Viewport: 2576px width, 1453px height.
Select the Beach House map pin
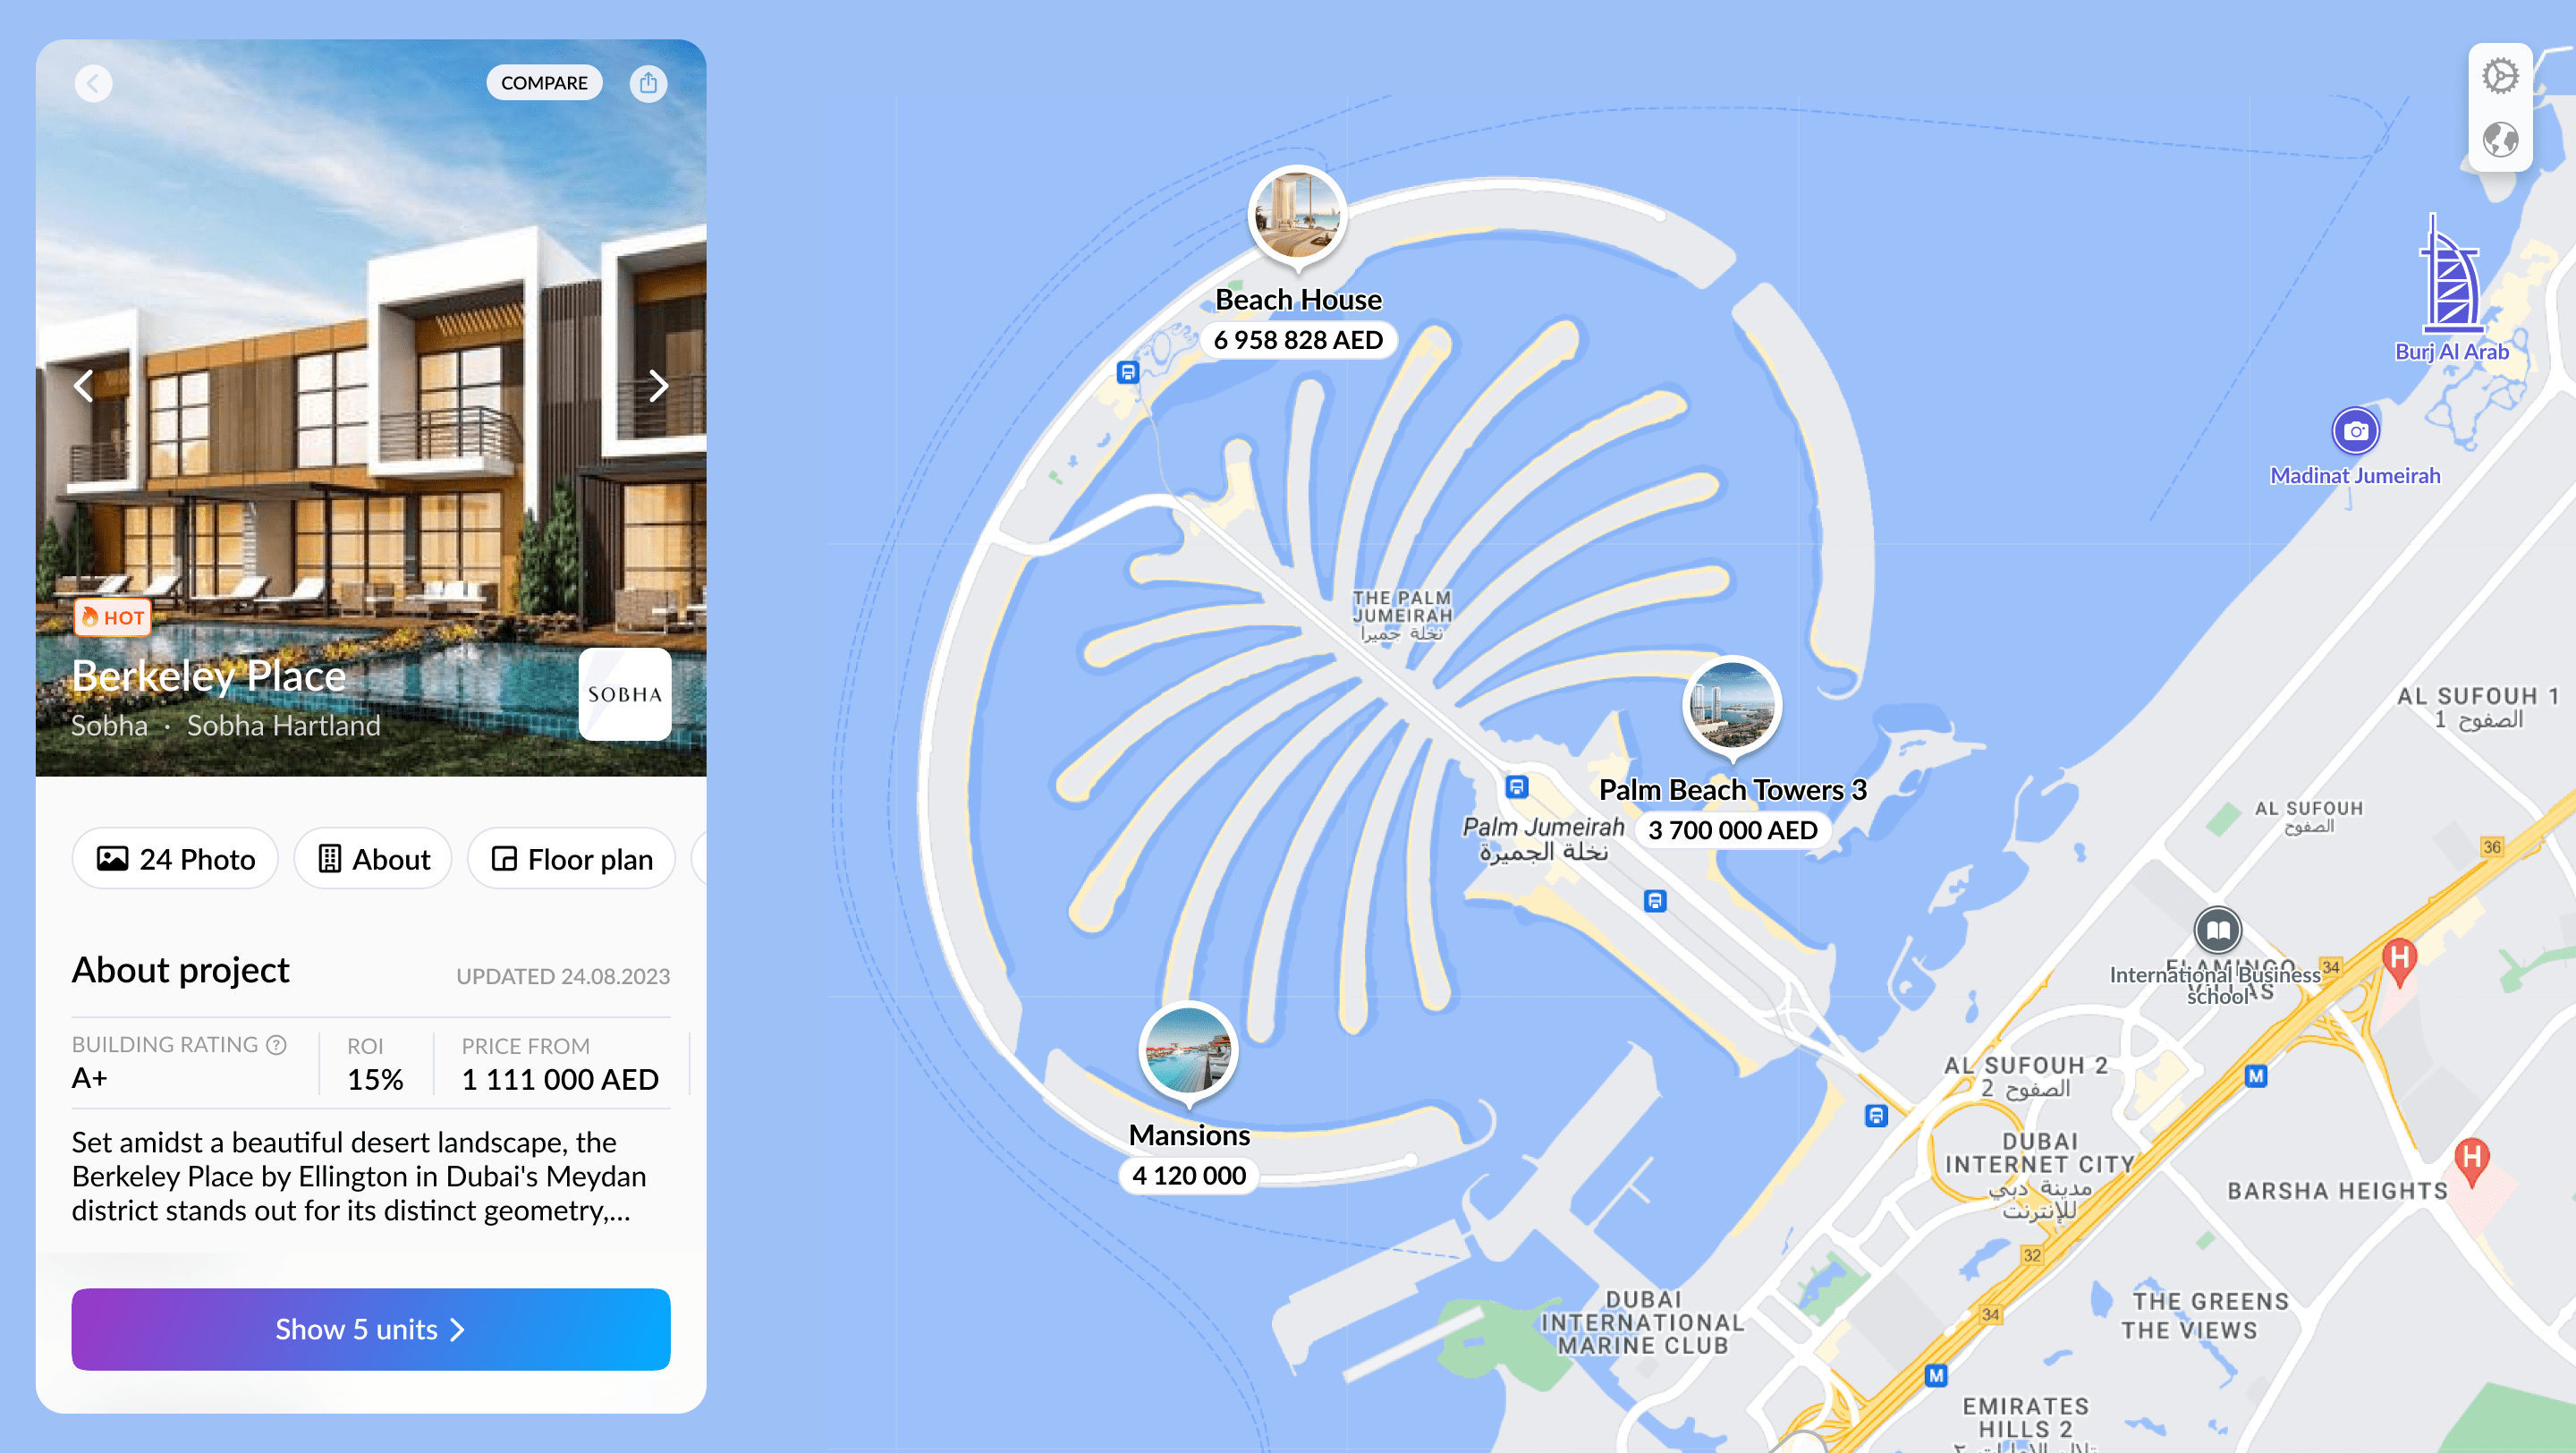[1298, 217]
